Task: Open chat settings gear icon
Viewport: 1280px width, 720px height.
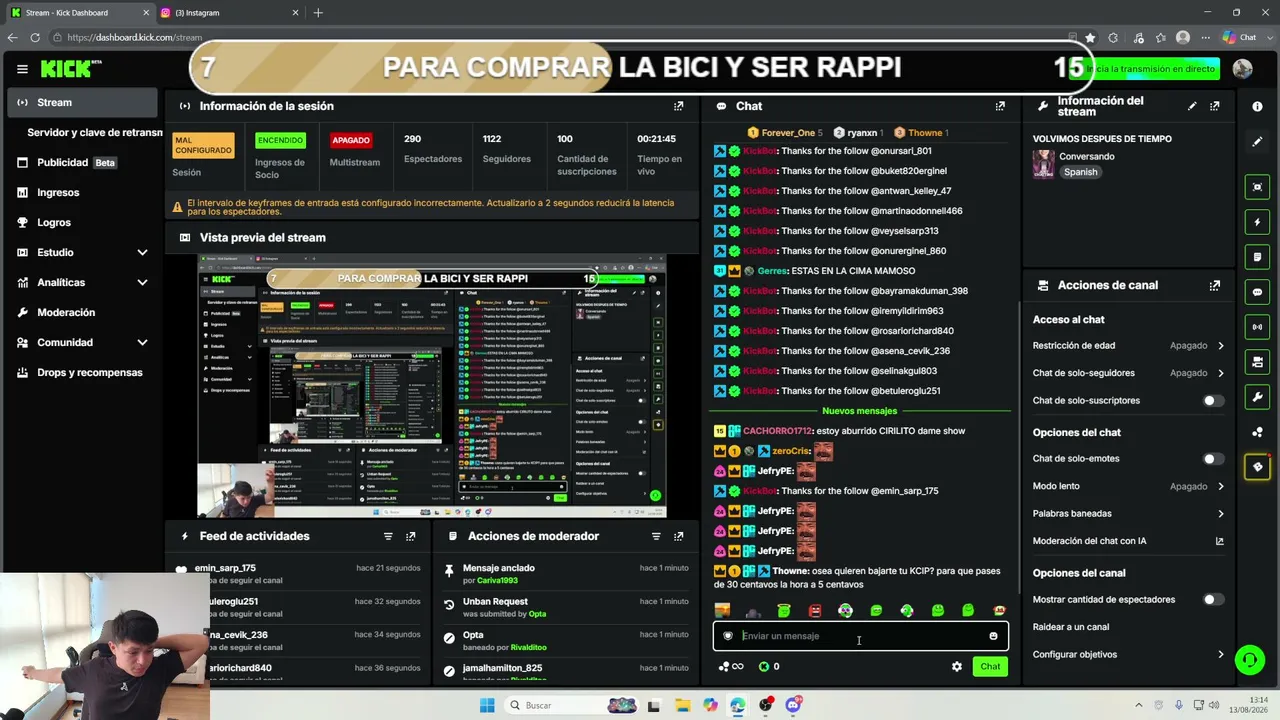Action: 957,666
